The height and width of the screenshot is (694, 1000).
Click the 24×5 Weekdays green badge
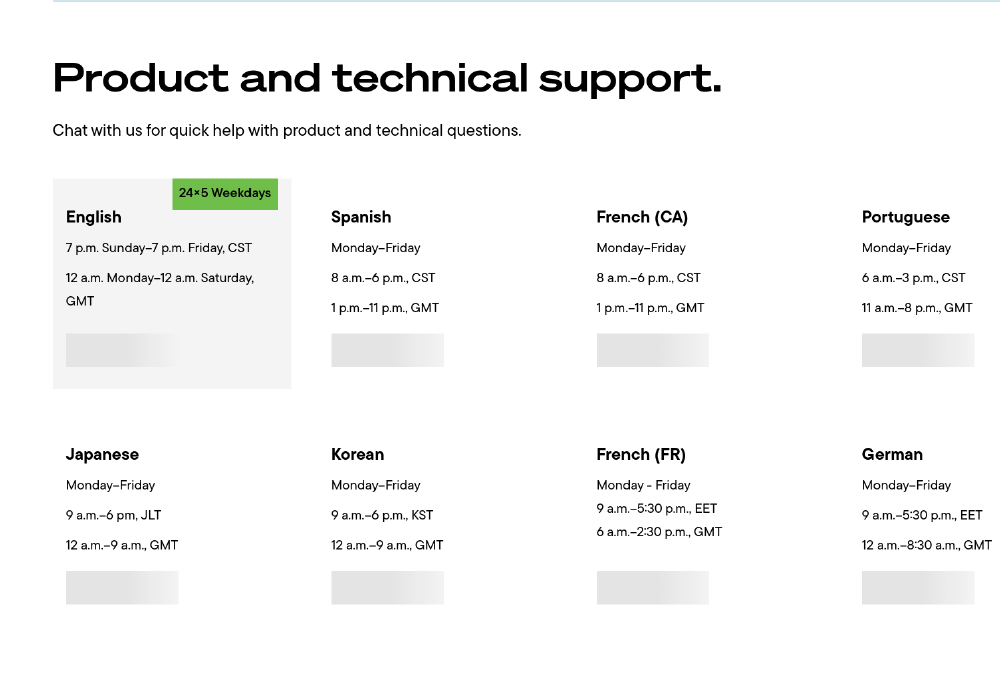pos(225,193)
